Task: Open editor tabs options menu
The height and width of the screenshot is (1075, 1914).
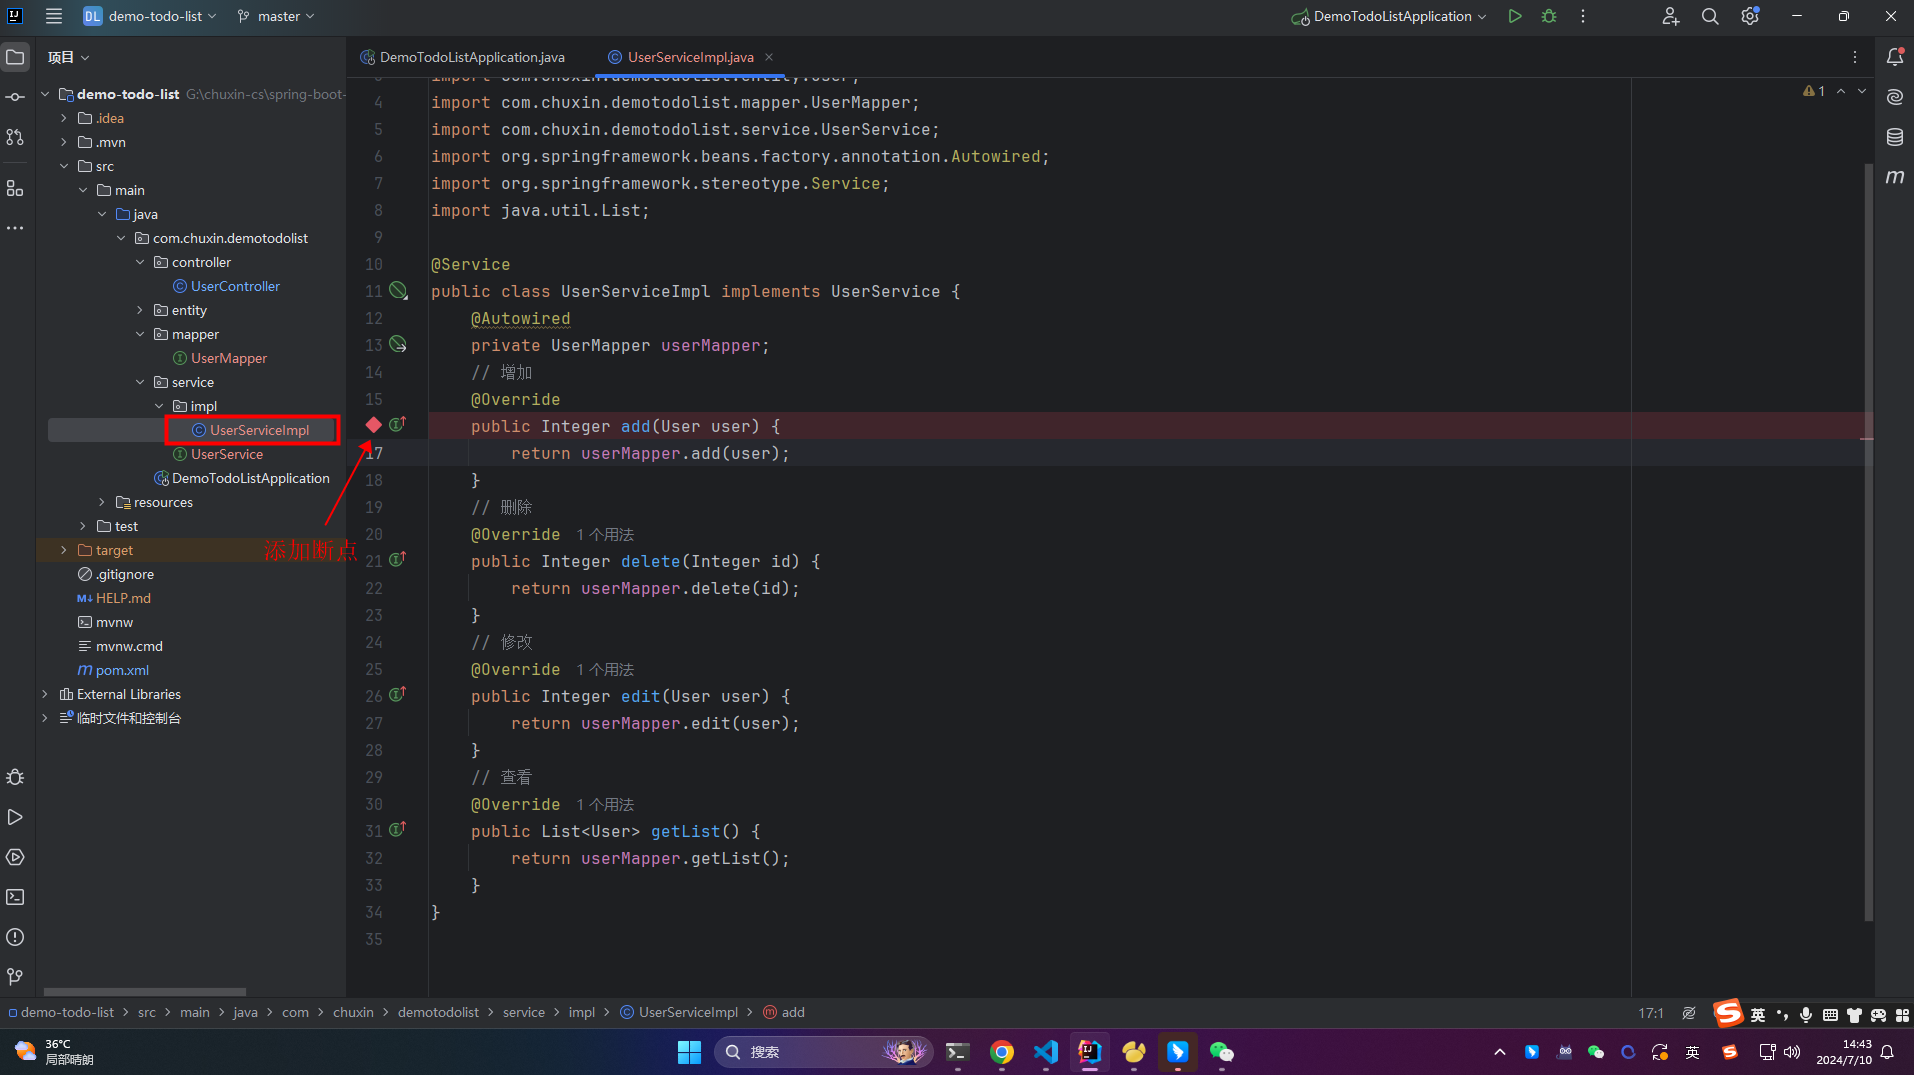Action: tap(1855, 57)
